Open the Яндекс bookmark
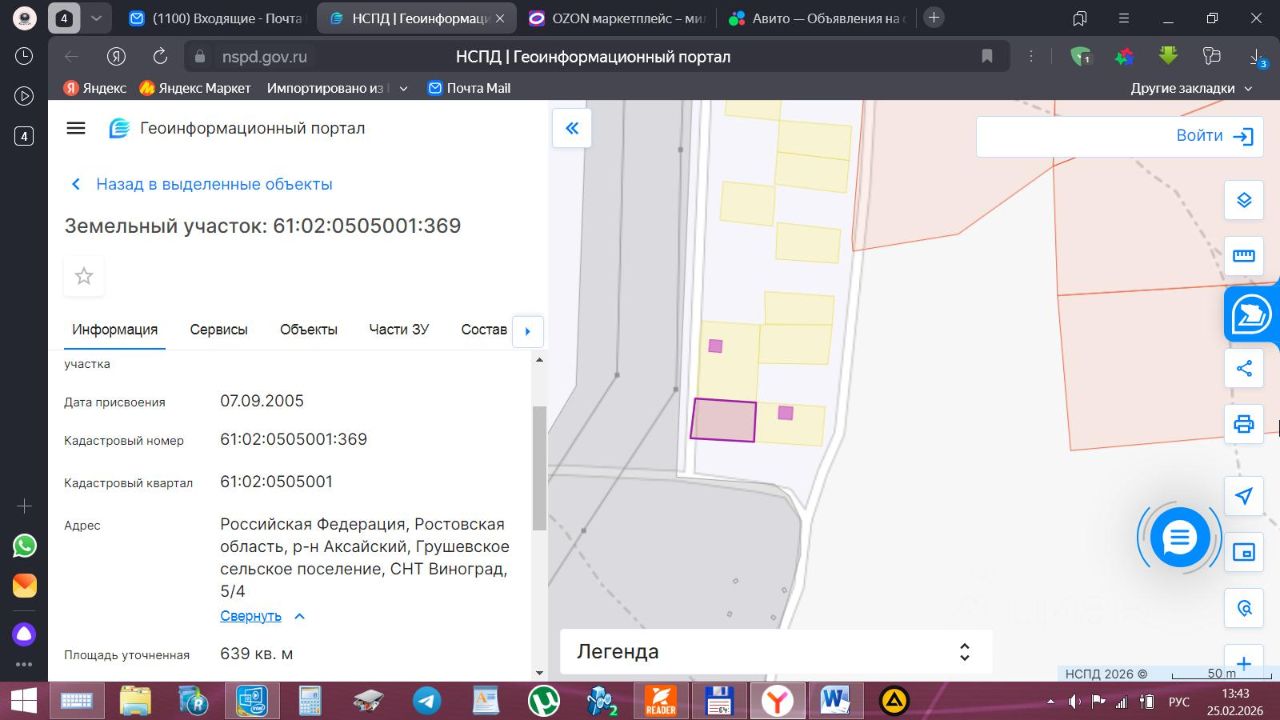Screen dimensions: 1280x720 [x=95, y=88]
